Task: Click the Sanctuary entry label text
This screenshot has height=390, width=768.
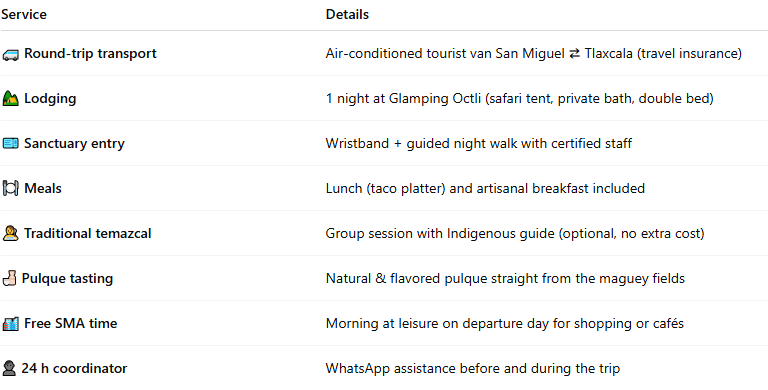Action: point(74,144)
